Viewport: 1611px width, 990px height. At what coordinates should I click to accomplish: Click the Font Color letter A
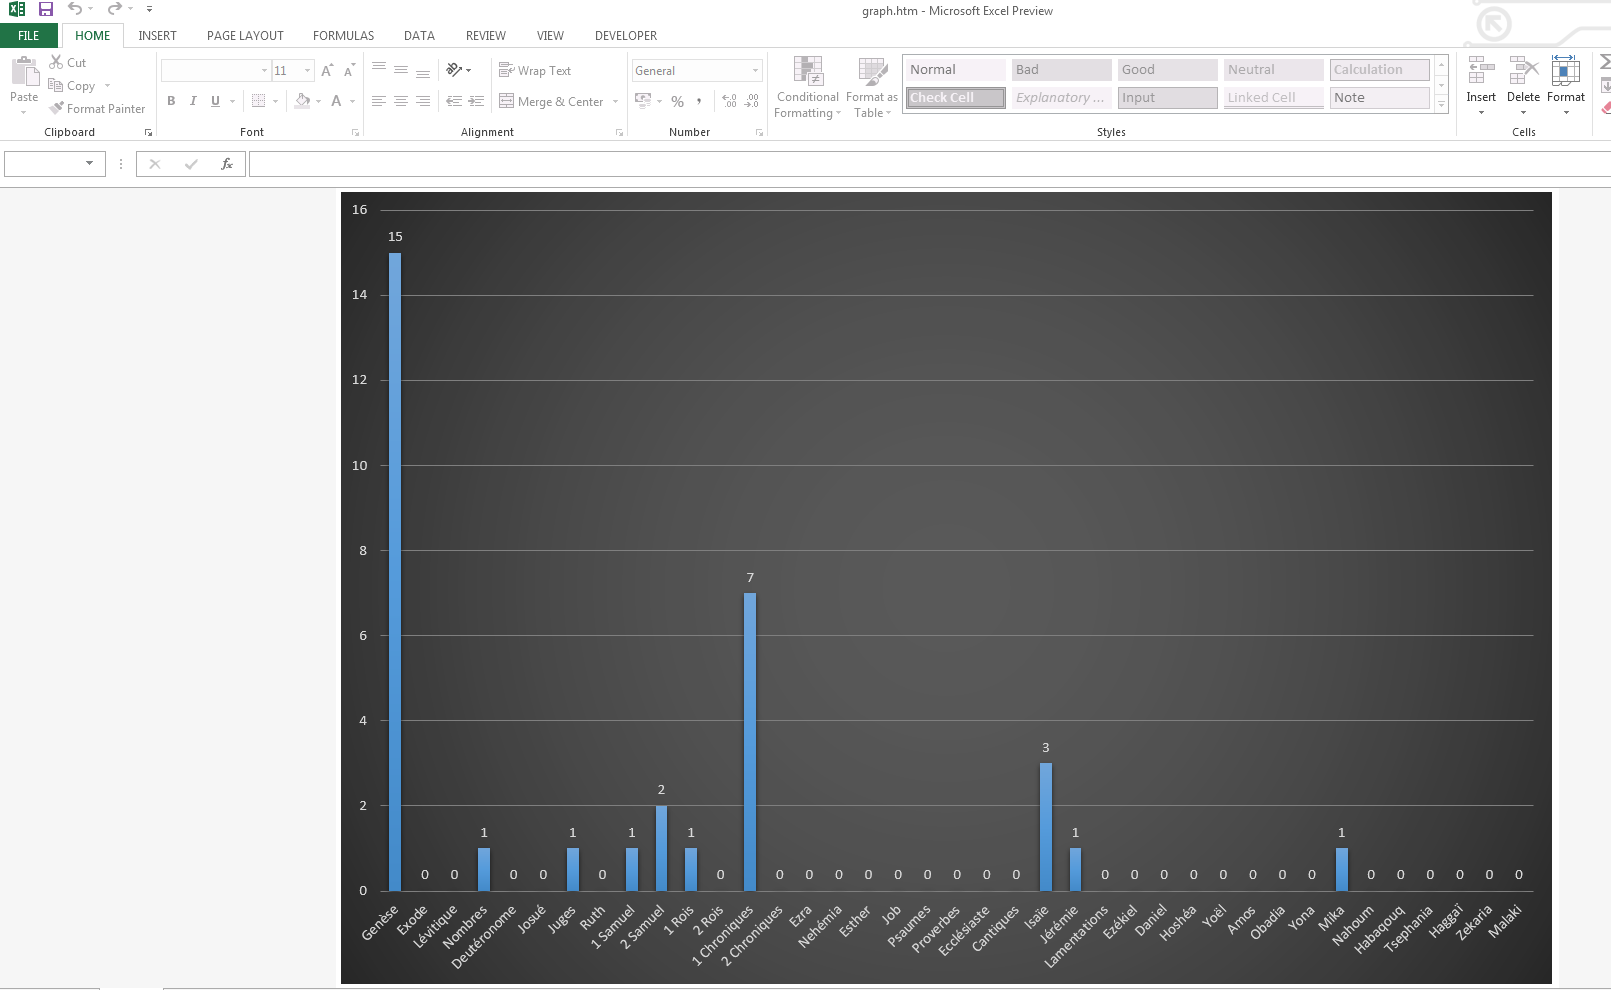point(337,101)
